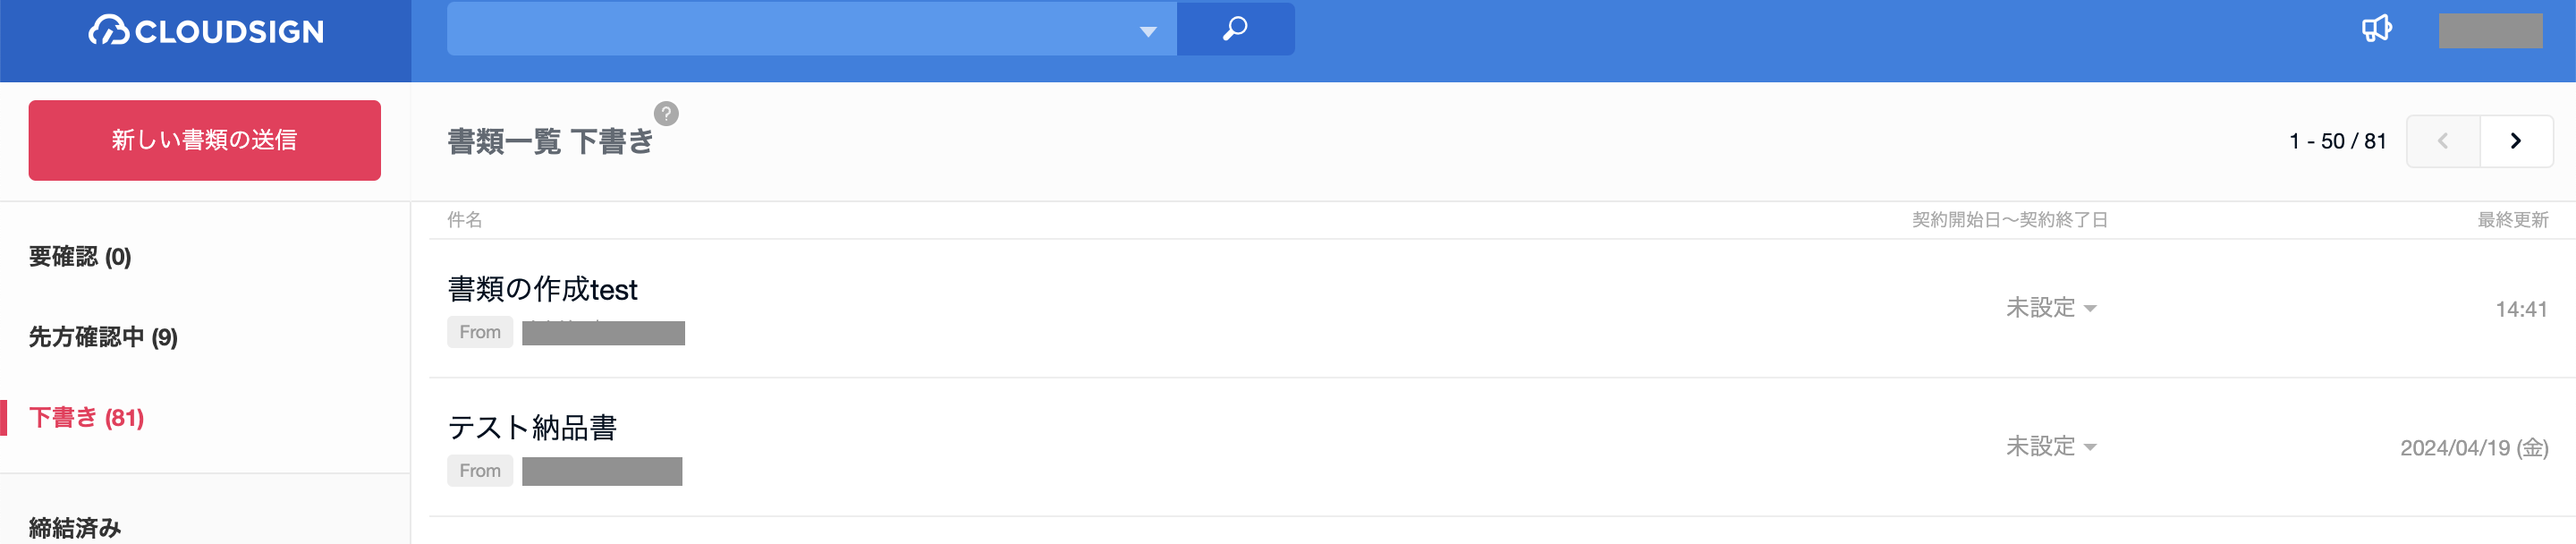Click the previous page arrow
2576x544 pixels.
pyautogui.click(x=2443, y=141)
